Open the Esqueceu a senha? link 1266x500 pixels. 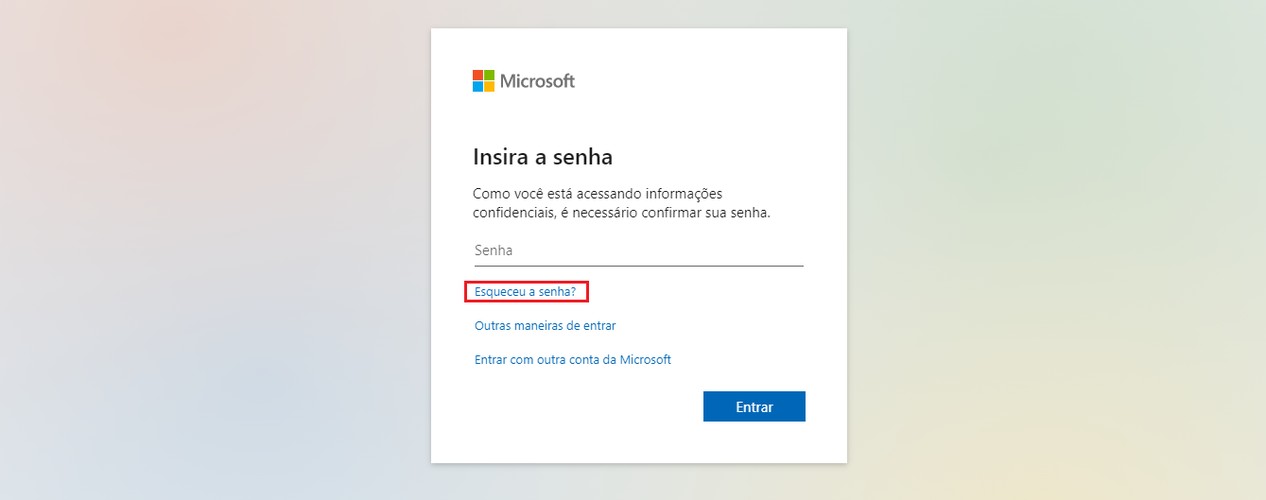(525, 292)
